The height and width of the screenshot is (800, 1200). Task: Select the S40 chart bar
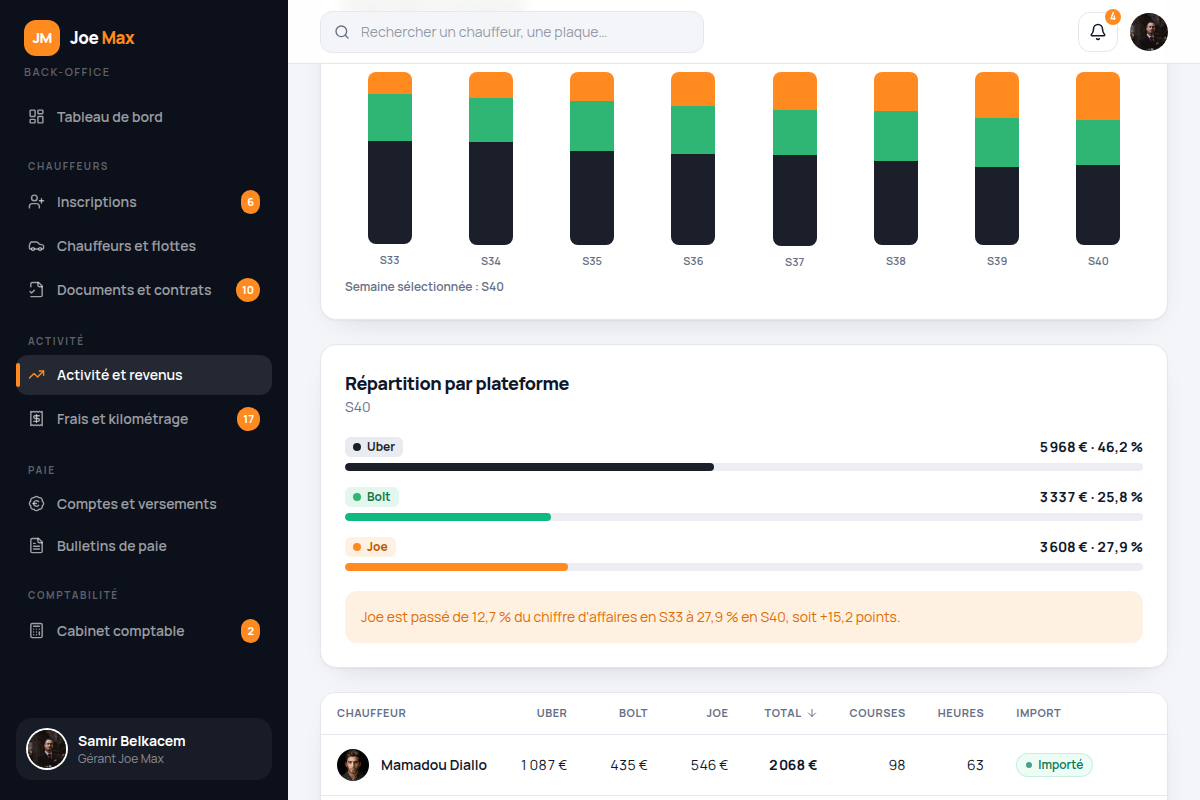pos(1098,158)
